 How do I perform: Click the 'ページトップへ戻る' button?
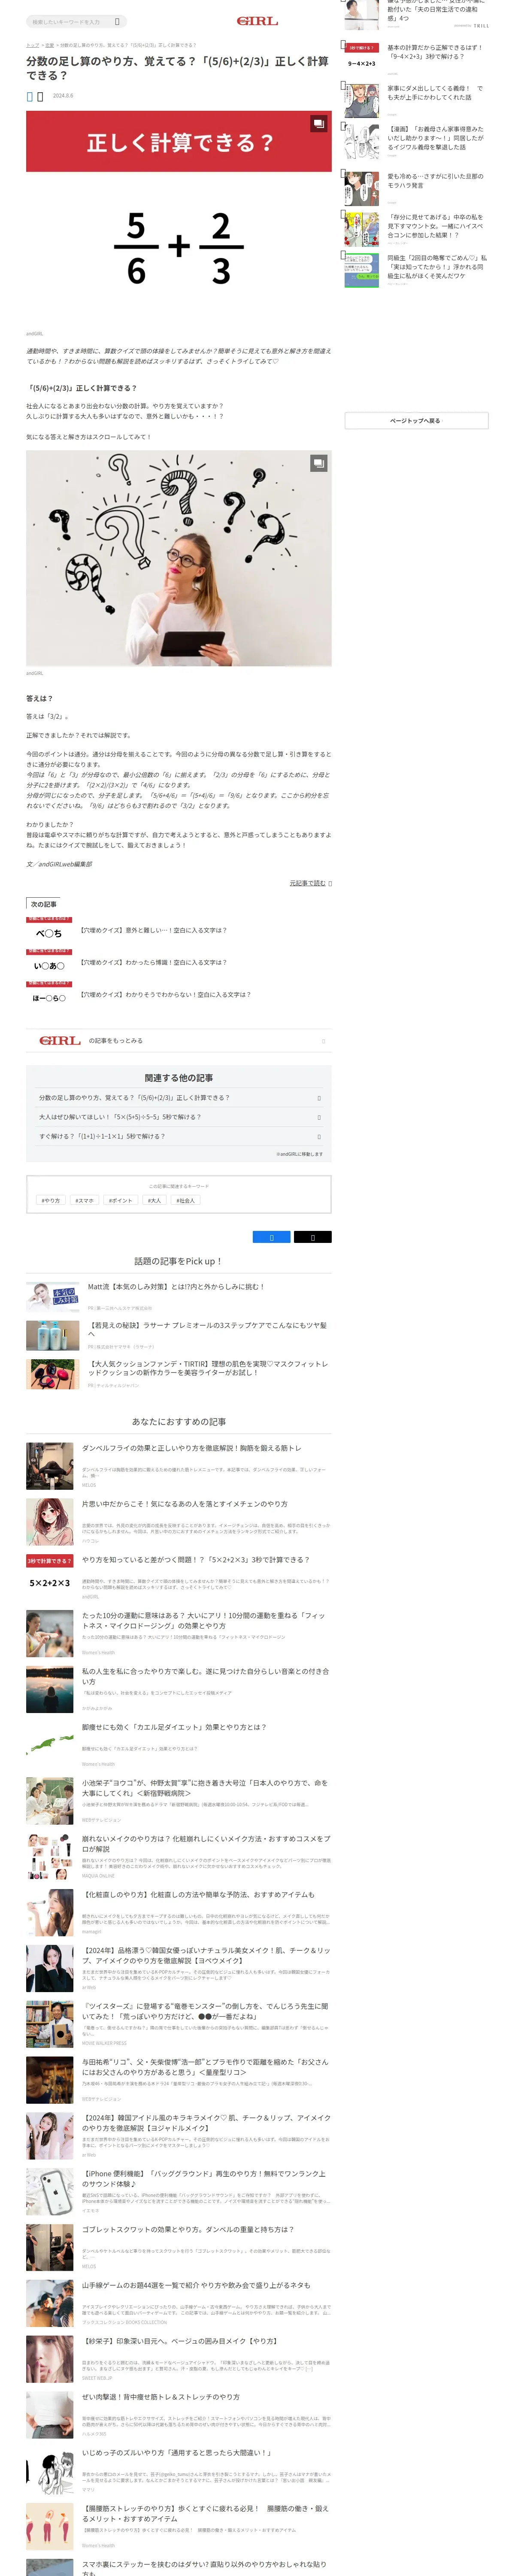[x=416, y=421]
